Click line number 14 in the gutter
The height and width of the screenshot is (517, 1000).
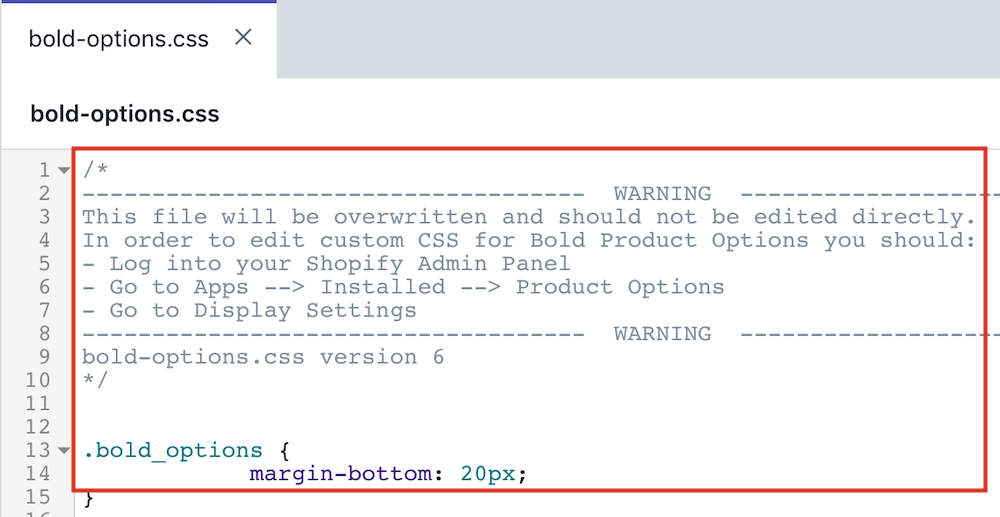pos(38,474)
